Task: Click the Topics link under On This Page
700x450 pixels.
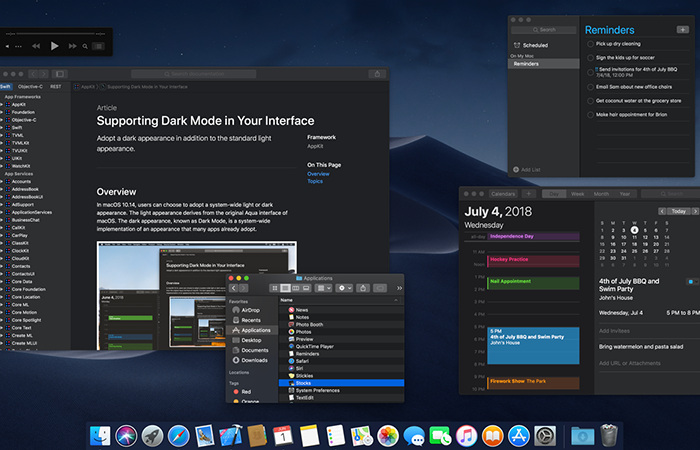Action: coord(315,181)
